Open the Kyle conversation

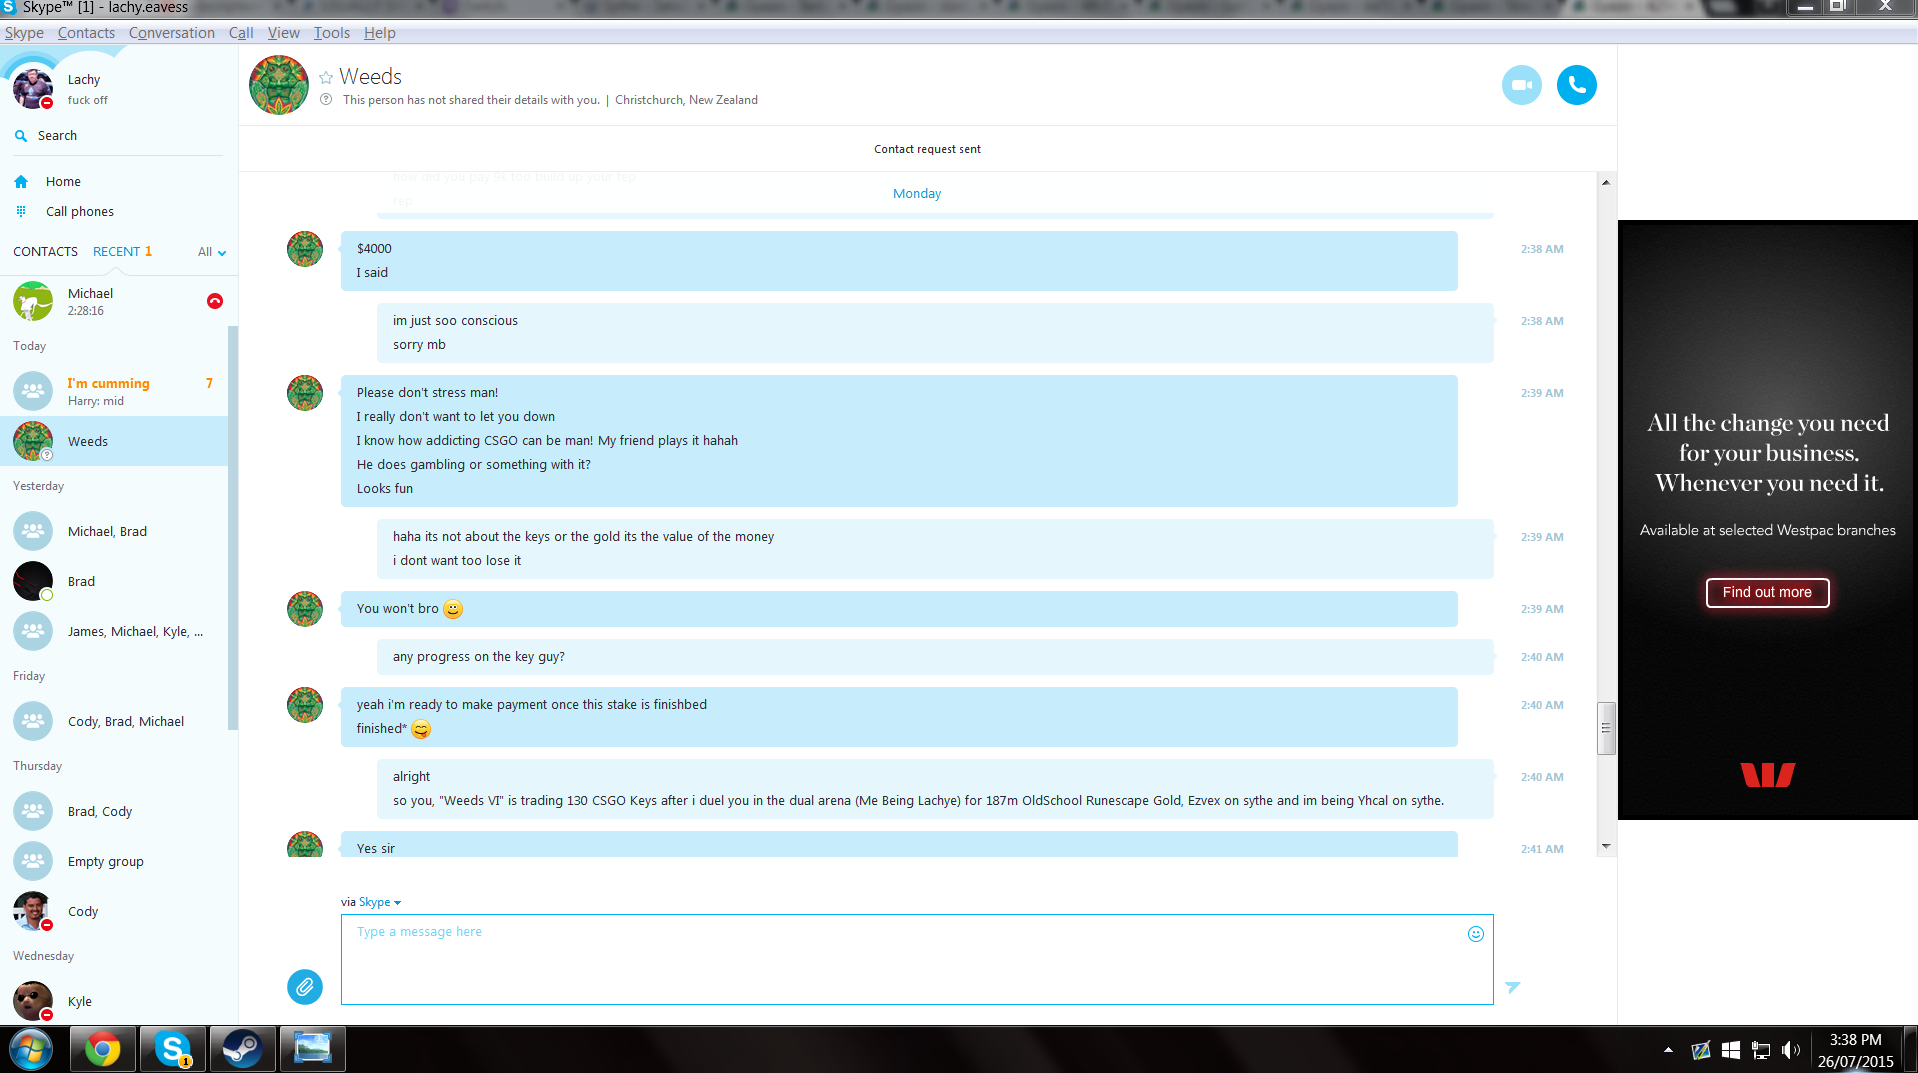pos(114,1001)
